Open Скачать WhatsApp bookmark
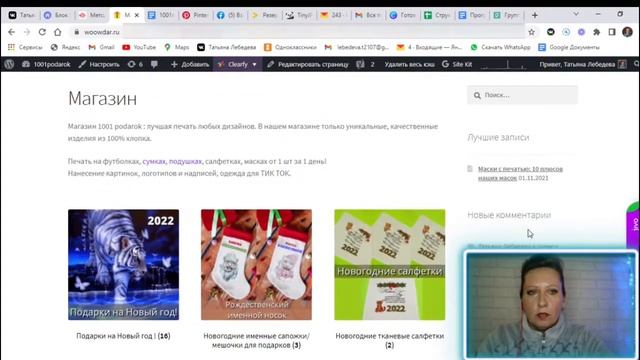 (x=500, y=47)
